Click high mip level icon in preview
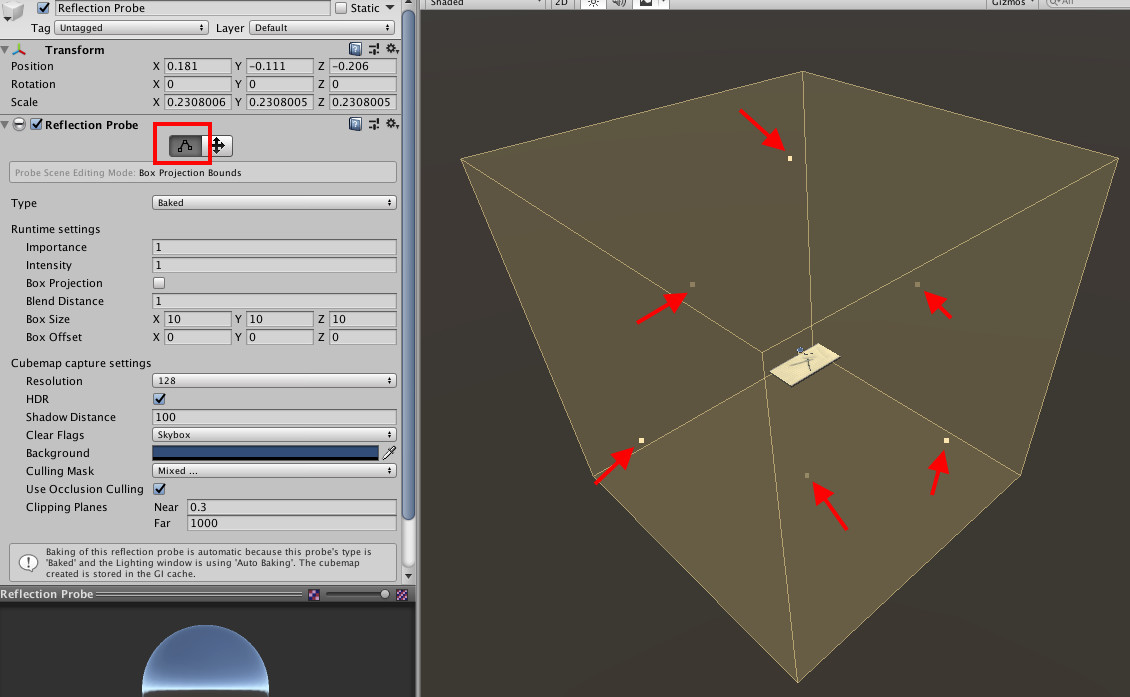The image size is (1130, 697). coord(402,595)
